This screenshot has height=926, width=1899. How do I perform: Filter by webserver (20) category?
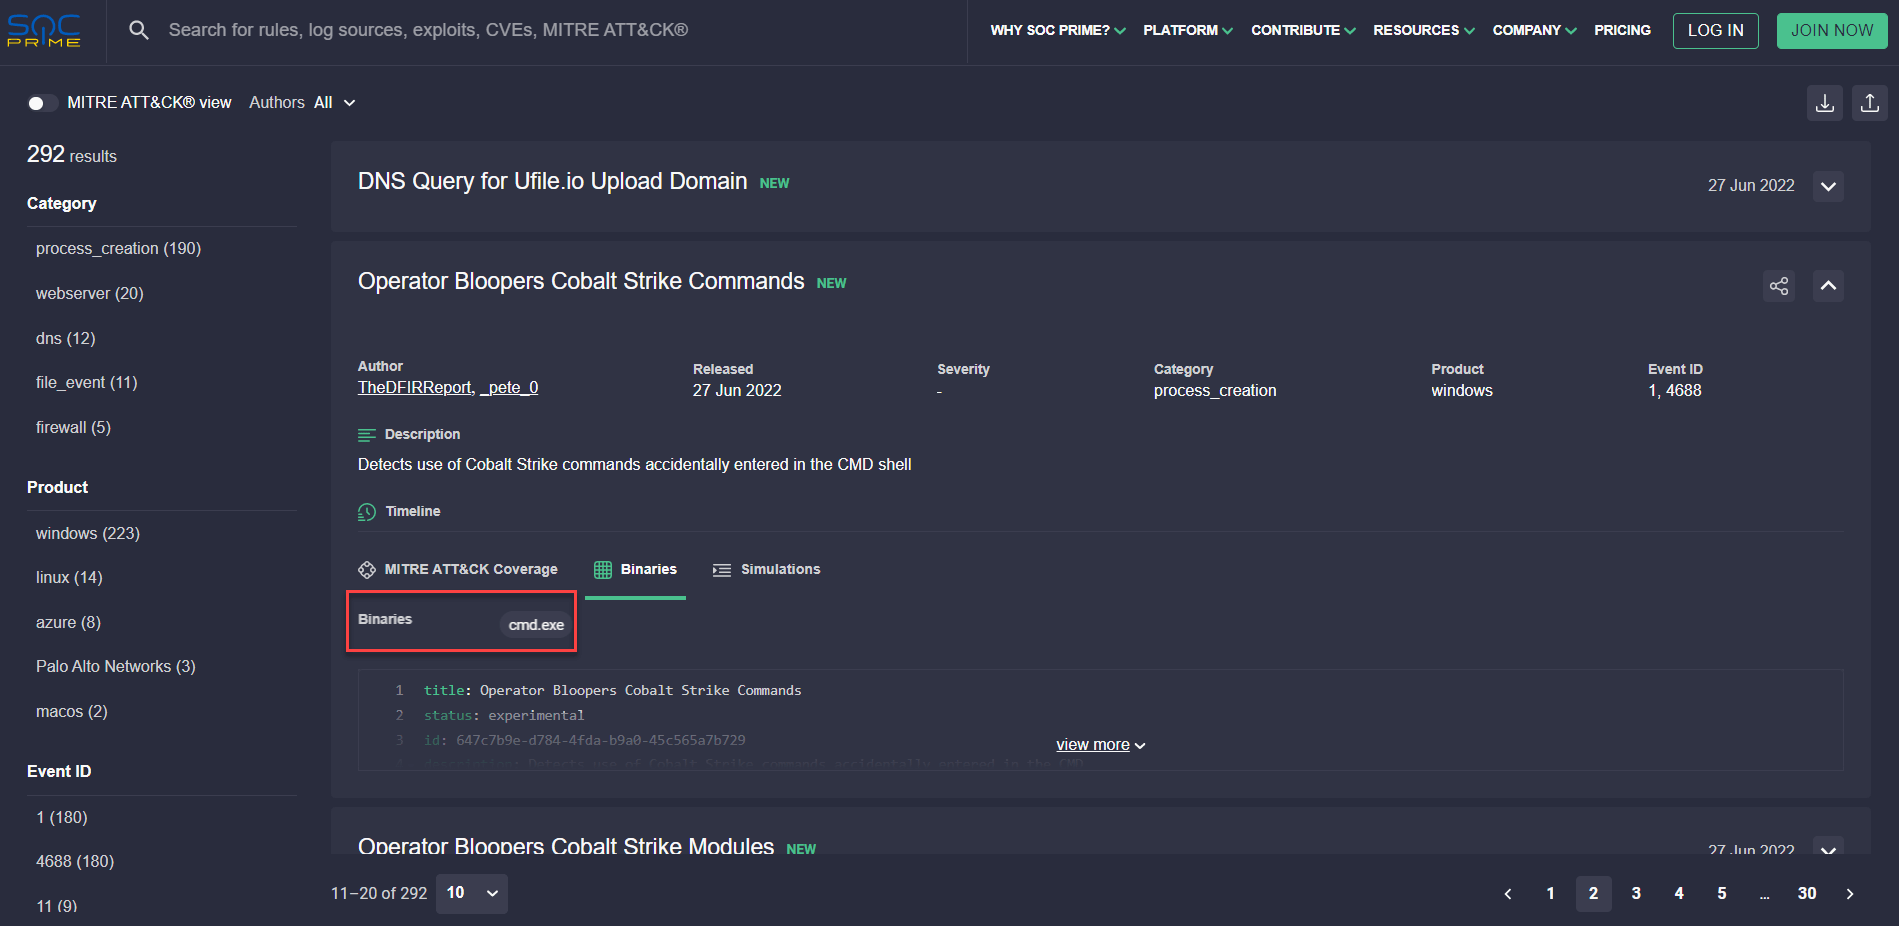pos(90,294)
